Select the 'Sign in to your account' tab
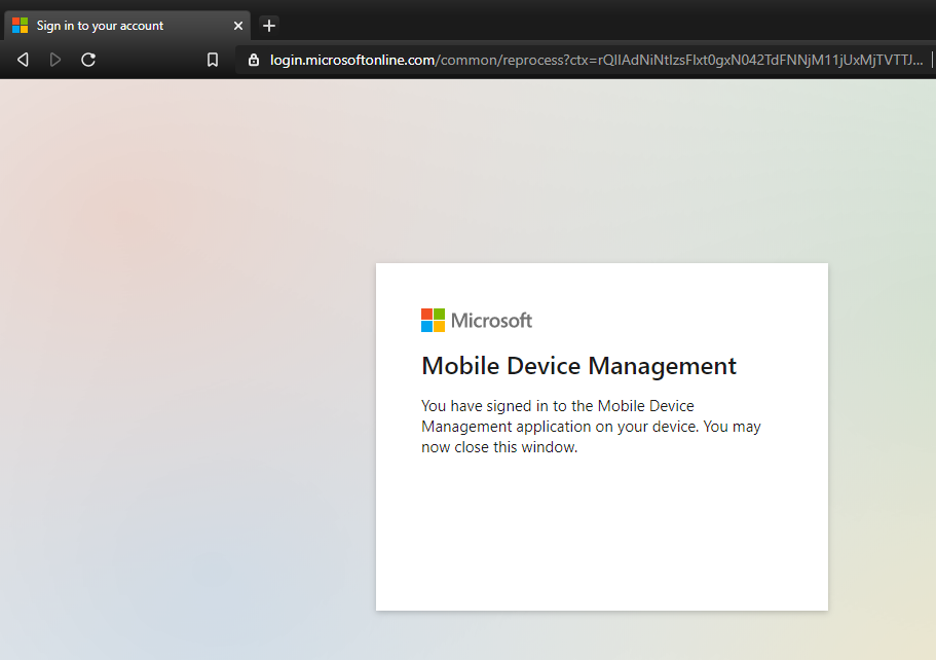Screen dimensions: 936x660 click(127, 26)
